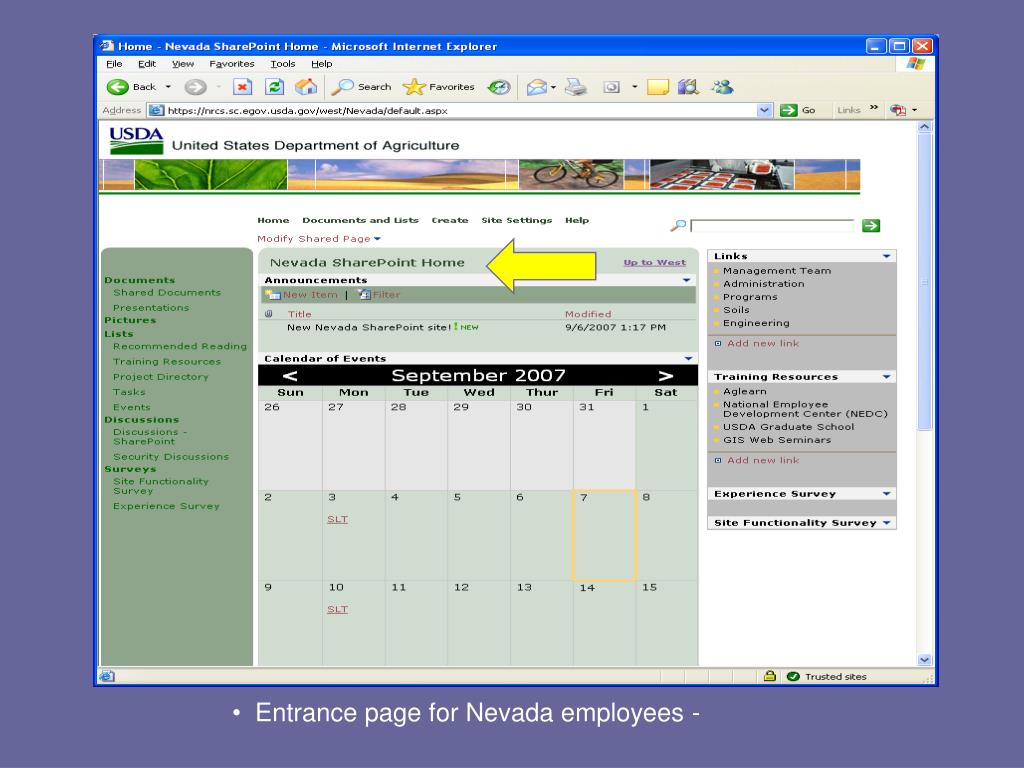The width and height of the screenshot is (1024, 768).
Task: Open Site Settings navigation tab
Action: pyautogui.click(x=517, y=220)
